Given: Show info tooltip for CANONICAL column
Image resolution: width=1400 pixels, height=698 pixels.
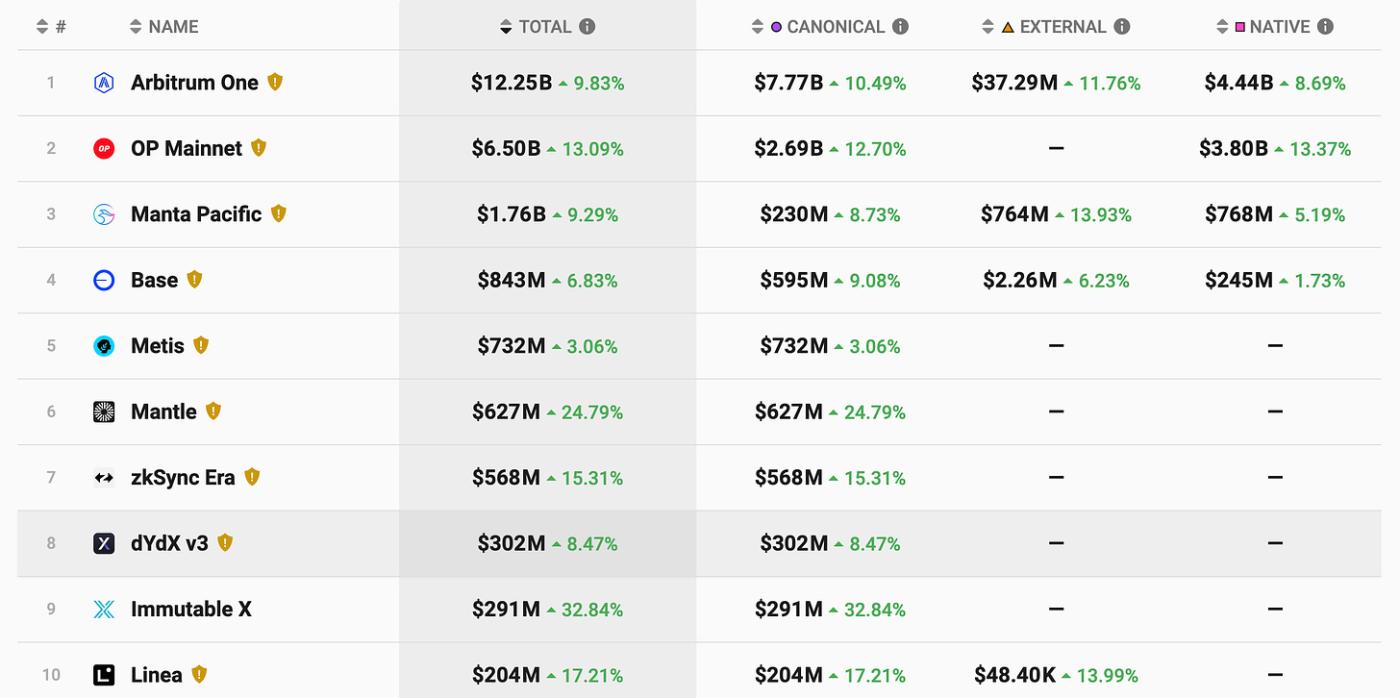Looking at the screenshot, I should [x=900, y=27].
